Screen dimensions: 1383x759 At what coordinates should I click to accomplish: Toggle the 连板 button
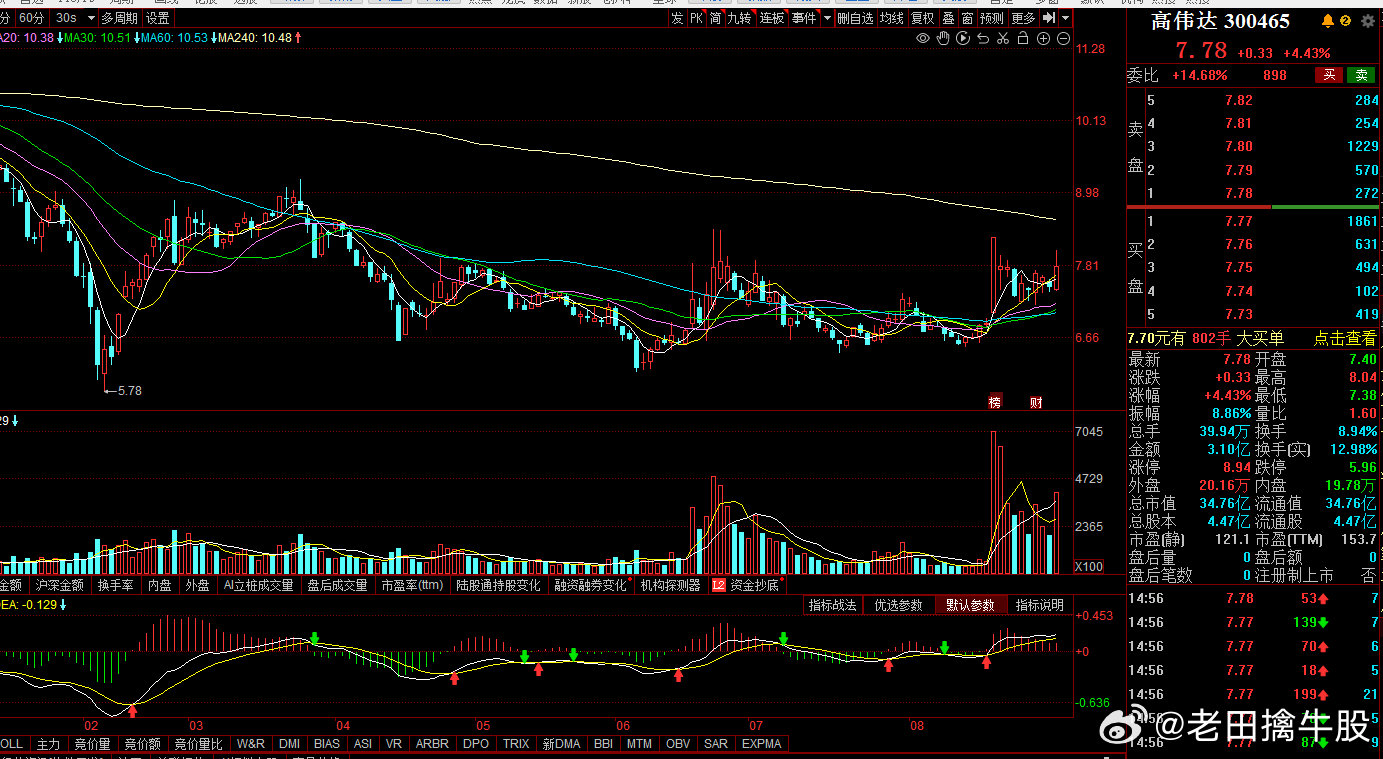click(771, 18)
